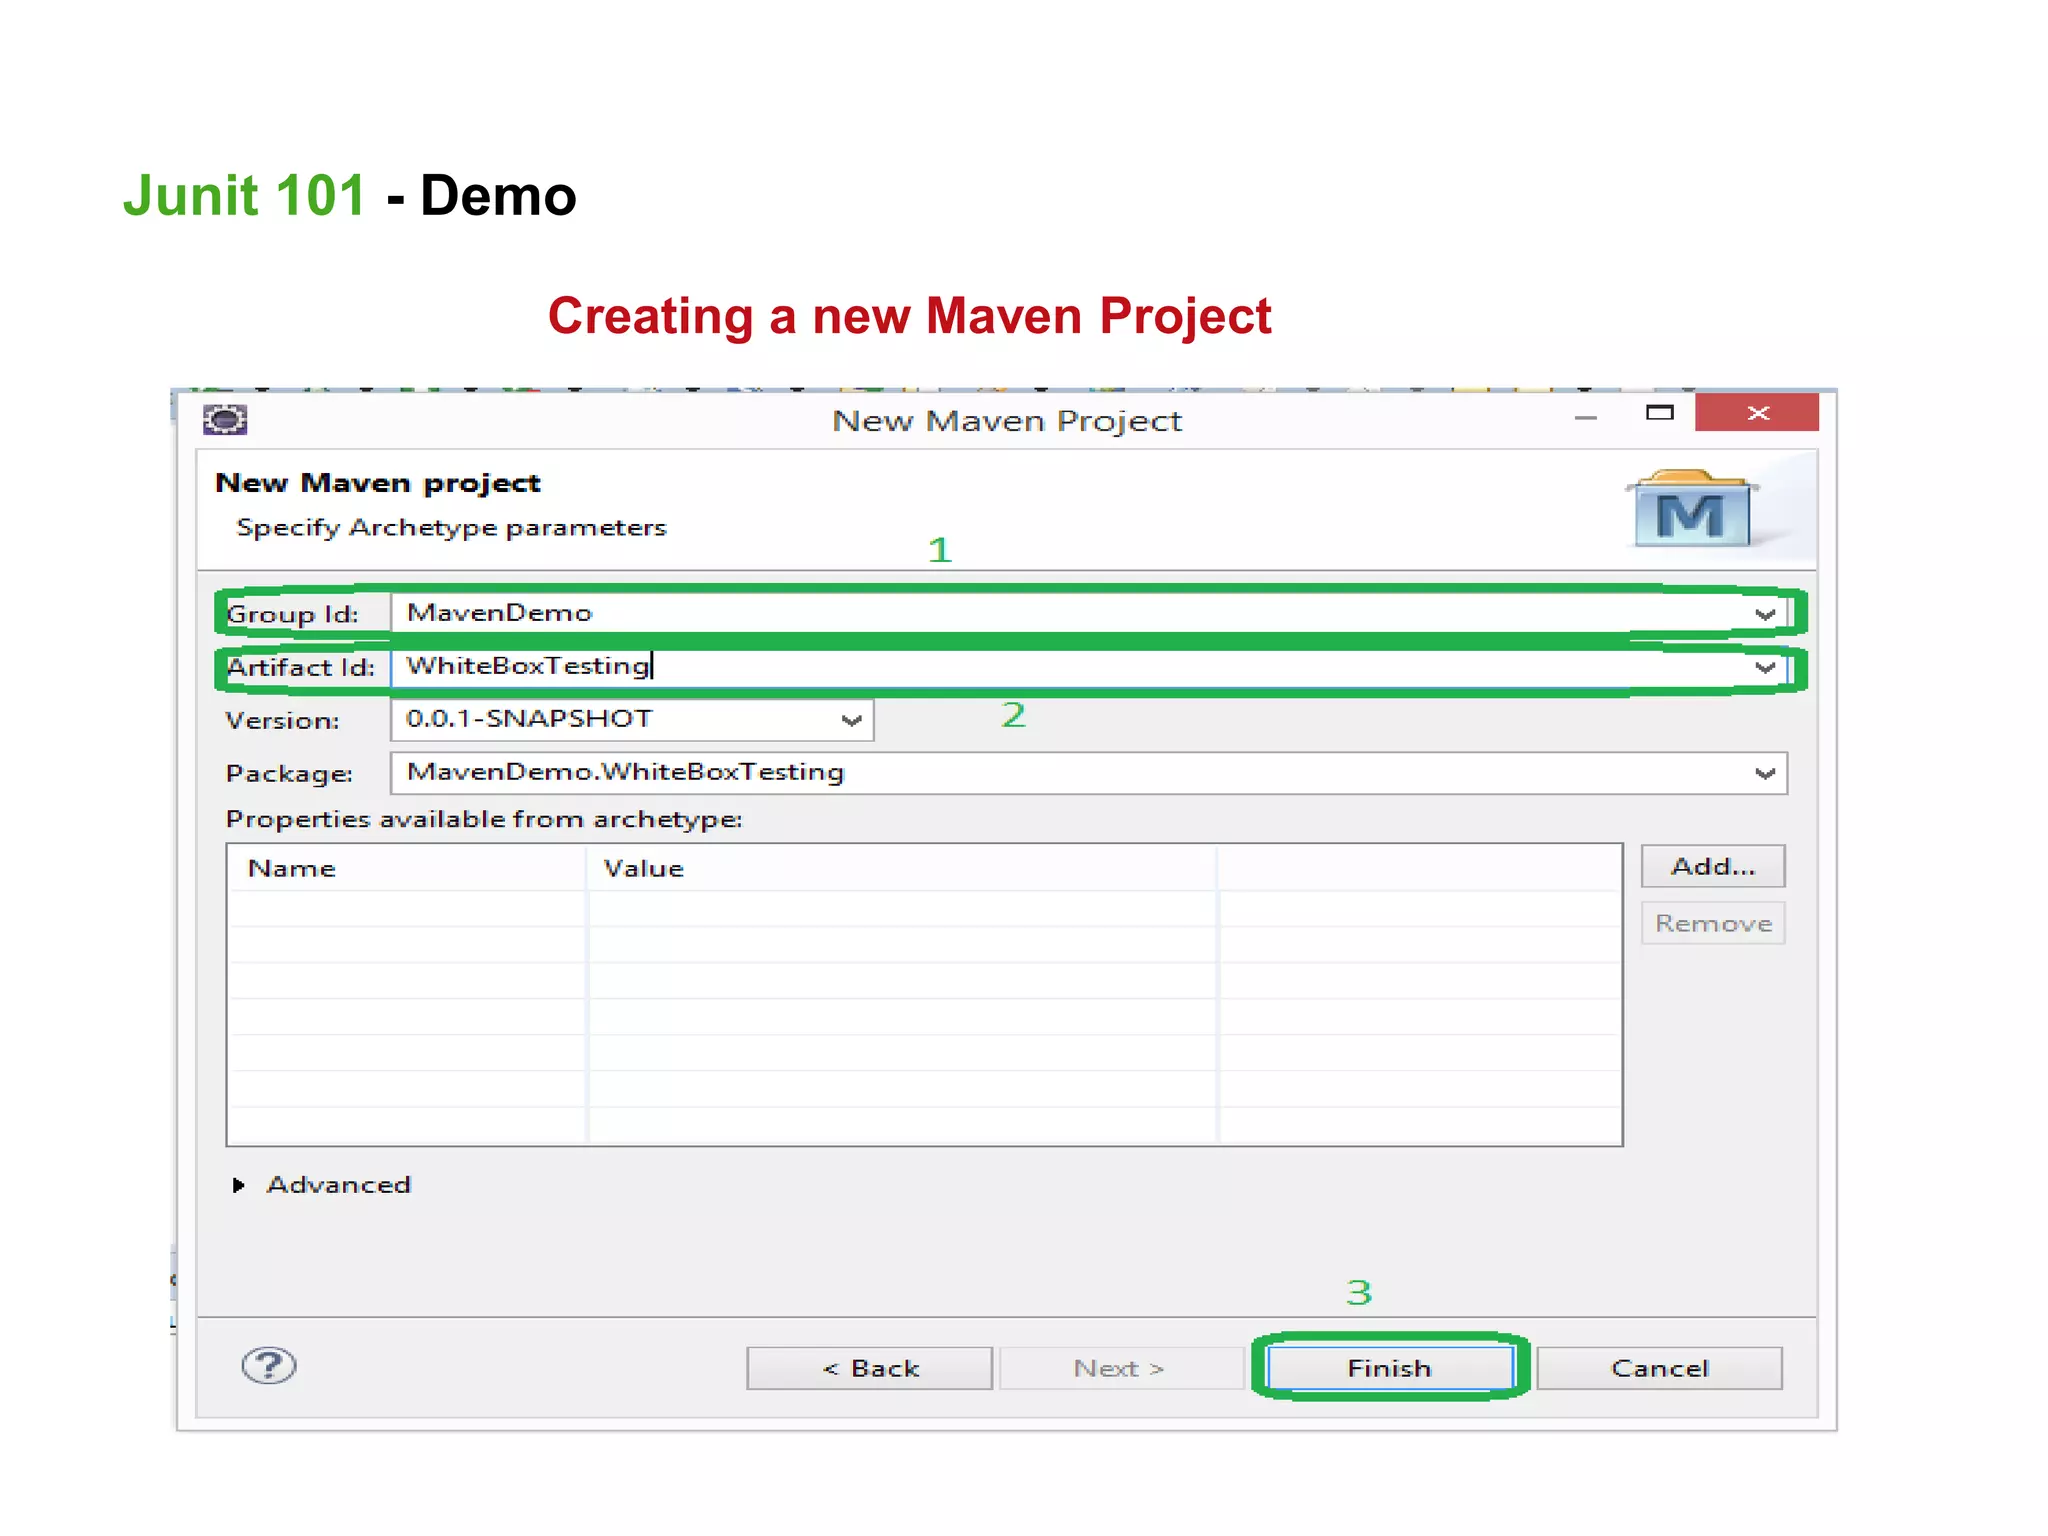Click the 'Specify Archetype parameters' text
This screenshot has width=2048, height=1536.
(x=451, y=528)
